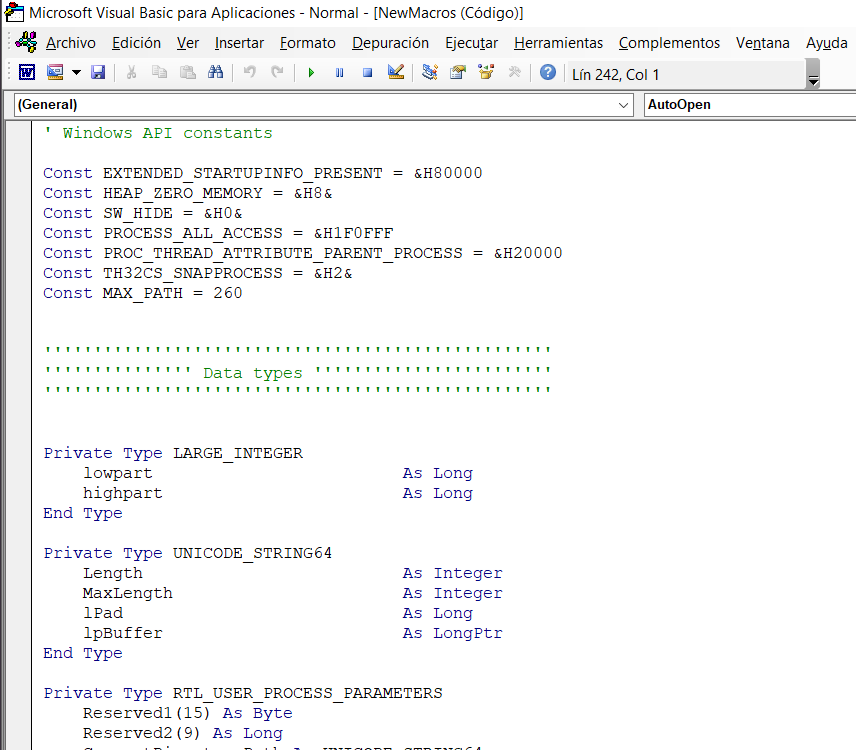Click the Save Normal disk icon
This screenshot has width=856, height=750.
pyautogui.click(x=98, y=73)
